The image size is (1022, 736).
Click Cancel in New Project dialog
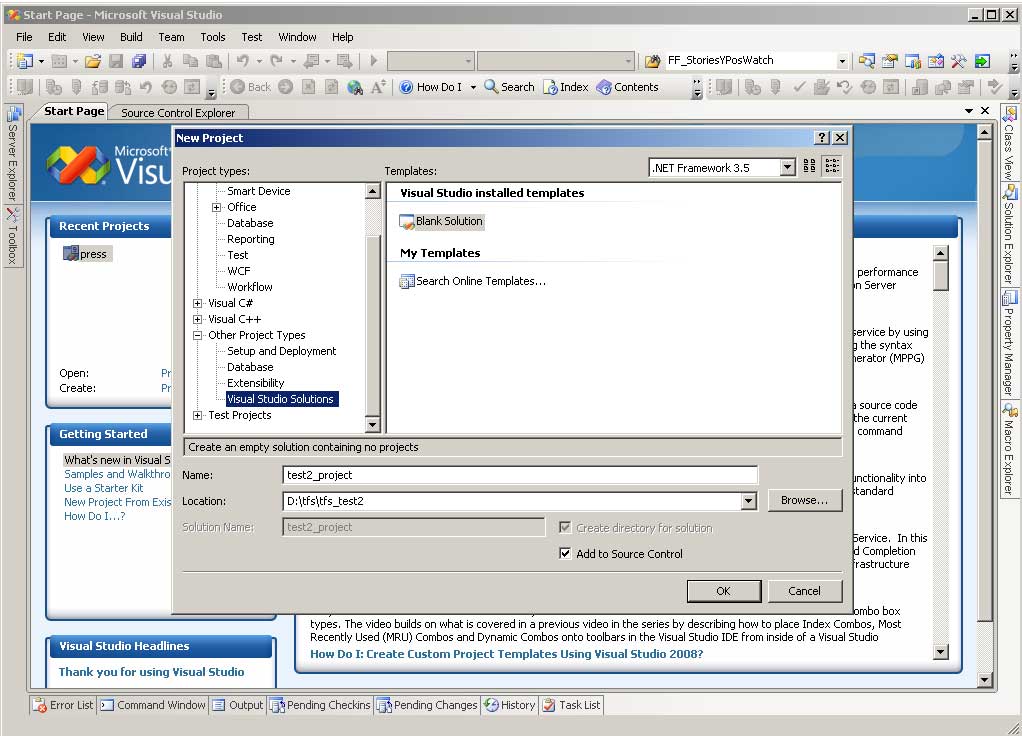pos(804,591)
